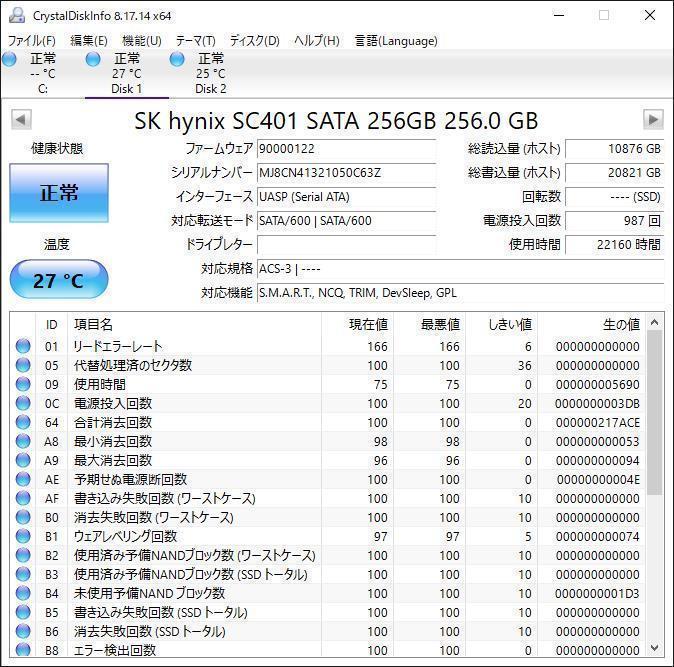Image resolution: width=674 pixels, height=667 pixels.
Task: Click the ID column header
Action: click(51, 324)
